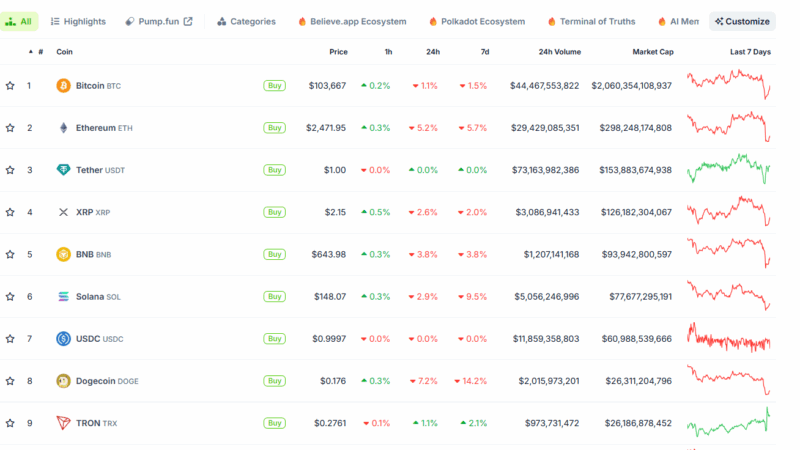
Task: Click the TRON logo icon
Action: [x=63, y=423]
